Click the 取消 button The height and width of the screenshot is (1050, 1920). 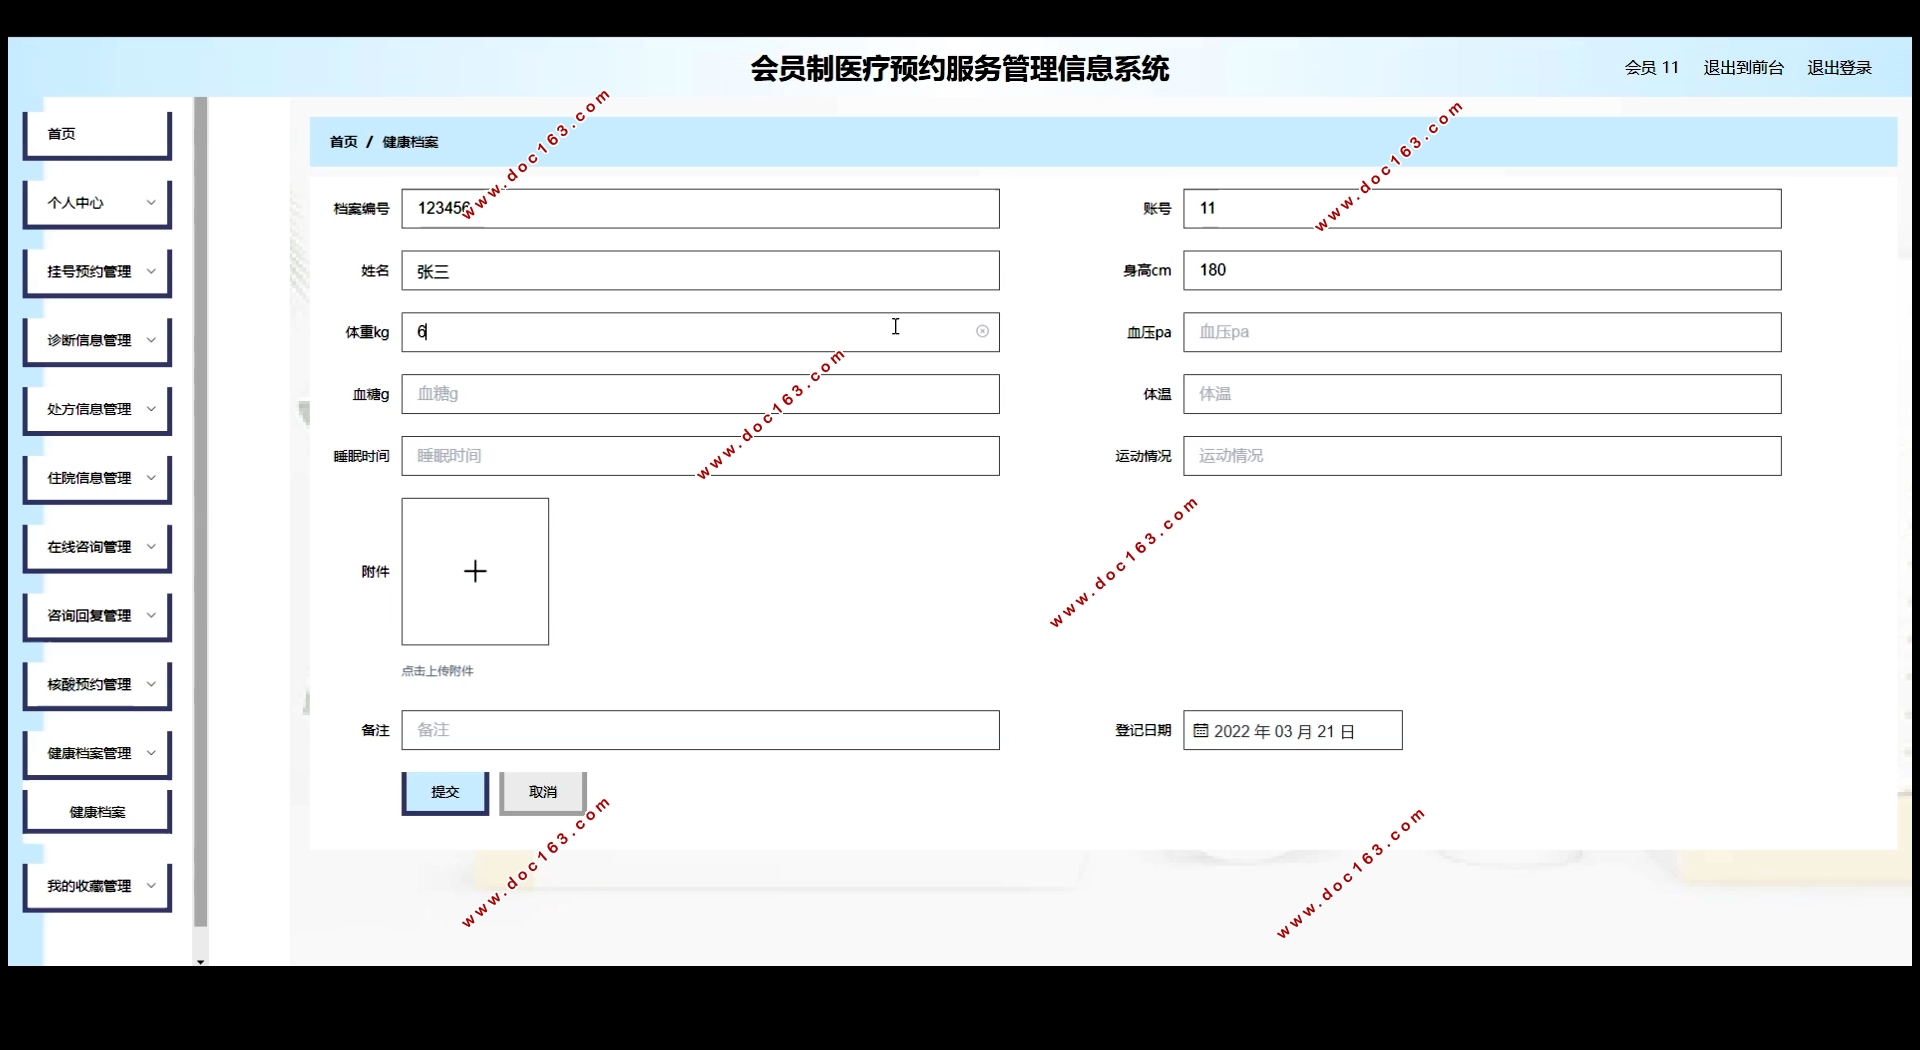point(543,792)
